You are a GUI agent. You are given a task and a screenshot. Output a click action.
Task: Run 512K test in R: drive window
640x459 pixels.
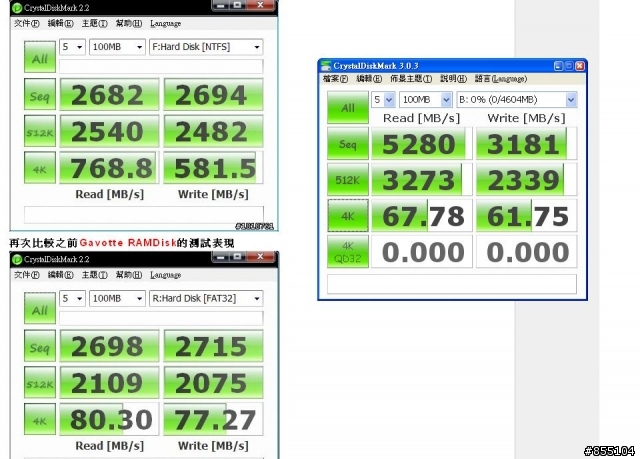(x=40, y=383)
